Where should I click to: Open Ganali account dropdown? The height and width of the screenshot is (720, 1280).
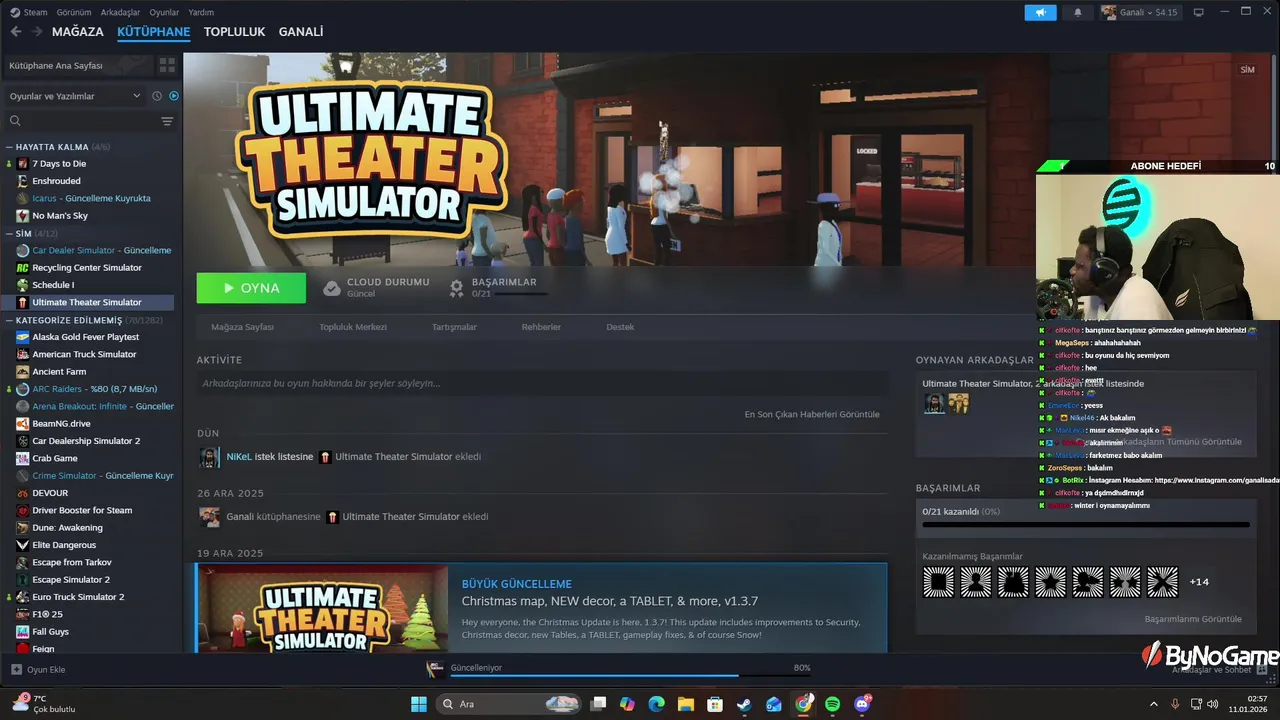coord(1139,12)
